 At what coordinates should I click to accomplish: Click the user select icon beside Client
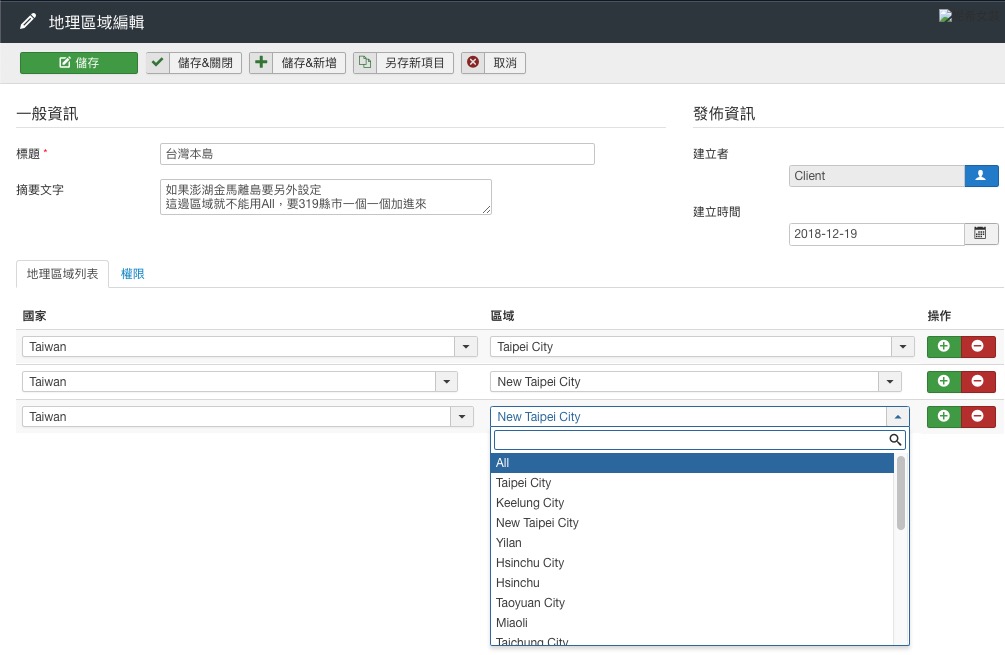tap(981, 176)
